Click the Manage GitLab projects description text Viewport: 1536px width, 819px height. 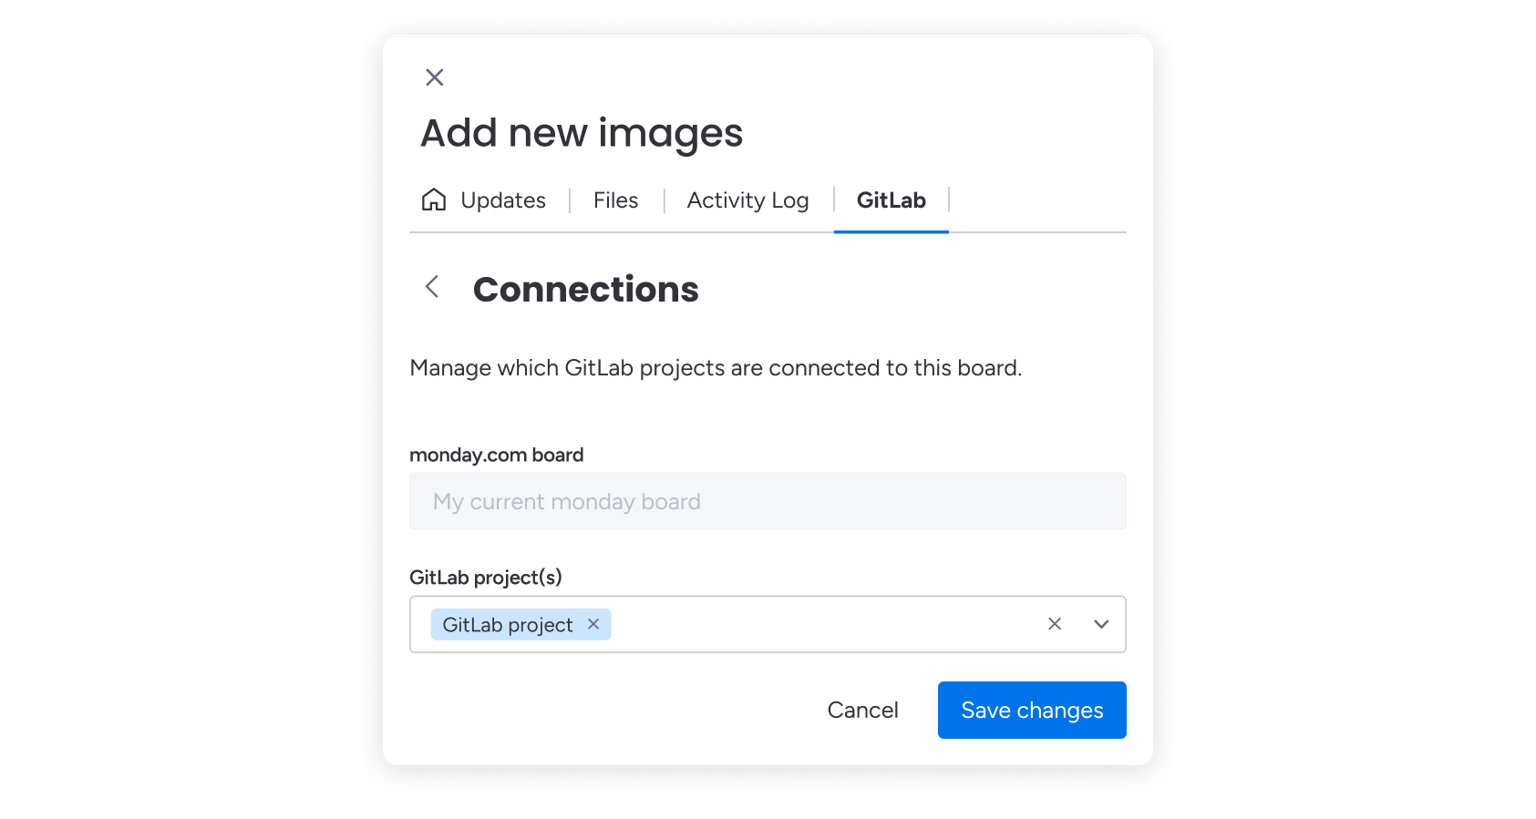[x=715, y=368]
